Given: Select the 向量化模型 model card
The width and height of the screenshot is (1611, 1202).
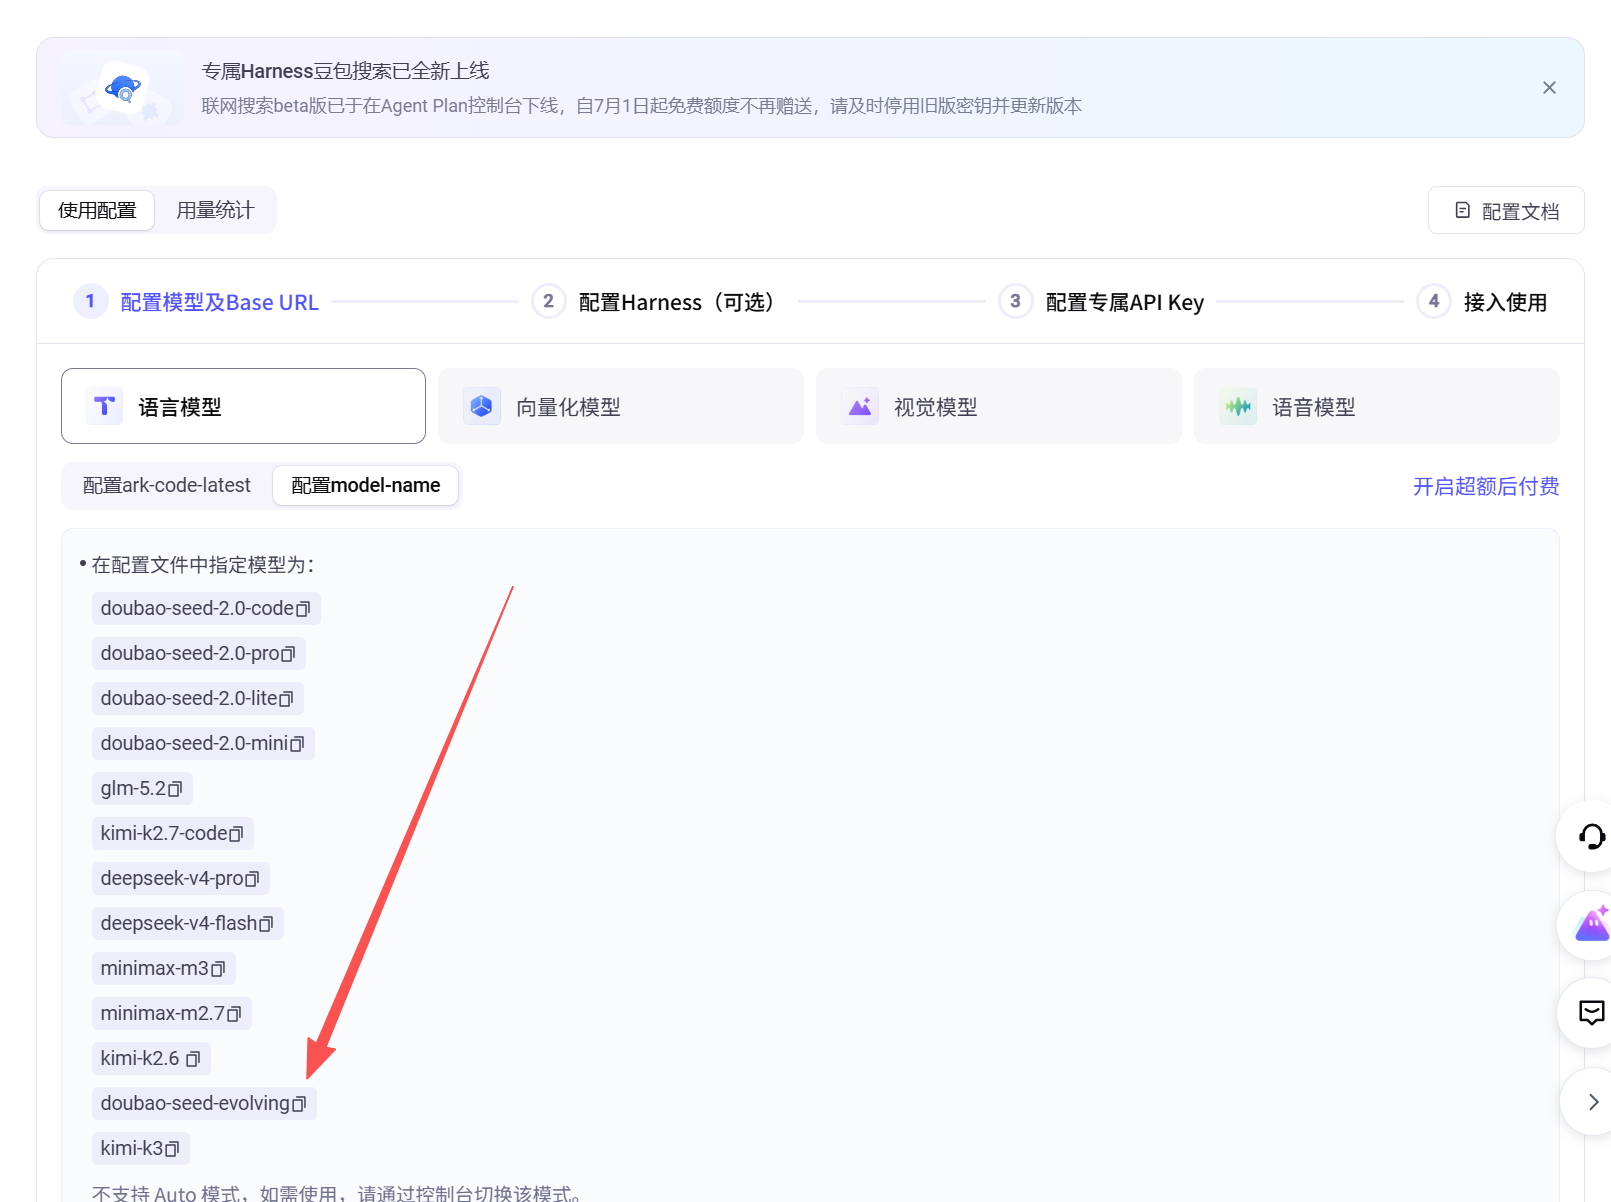Looking at the screenshot, I should click(x=621, y=406).
